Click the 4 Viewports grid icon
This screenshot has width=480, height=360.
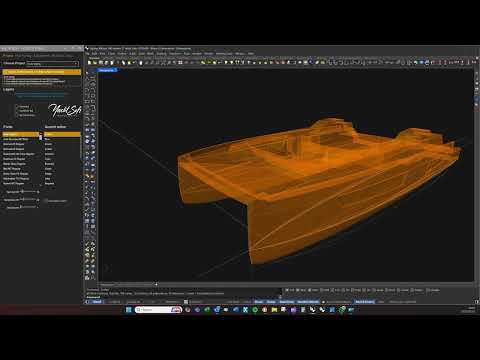tap(180, 62)
